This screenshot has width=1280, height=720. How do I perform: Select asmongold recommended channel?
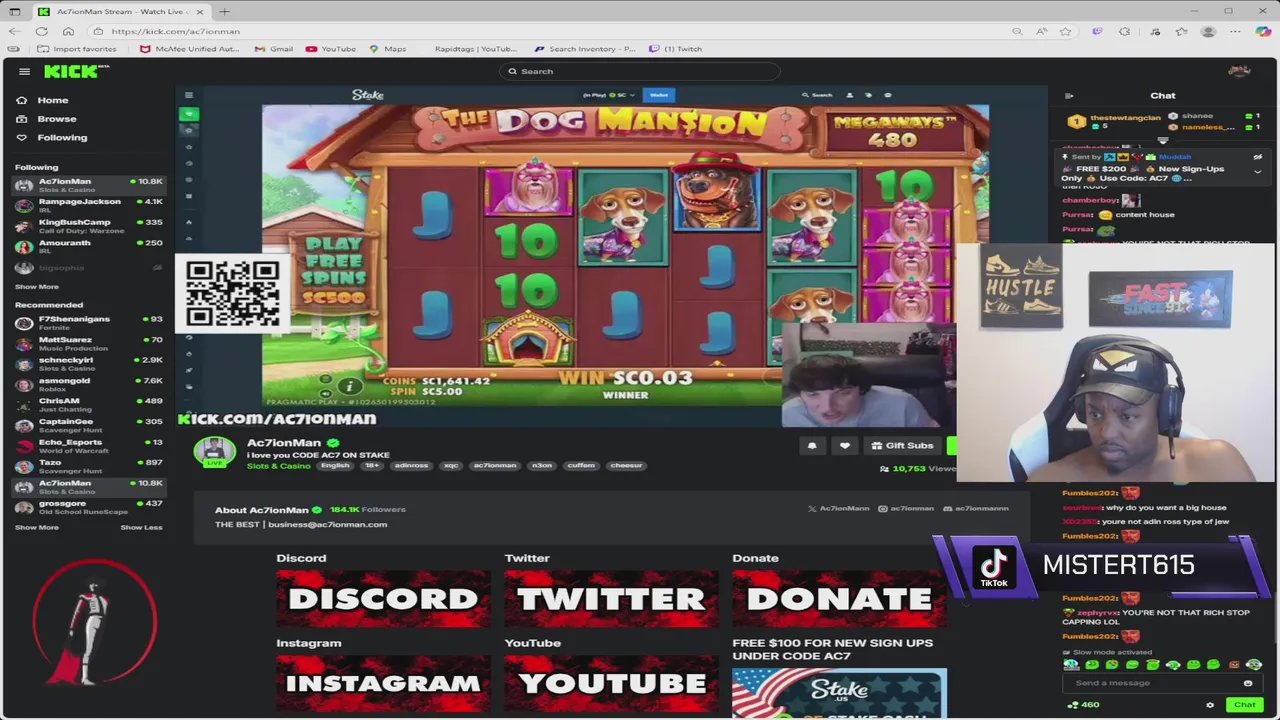[x=88, y=384]
